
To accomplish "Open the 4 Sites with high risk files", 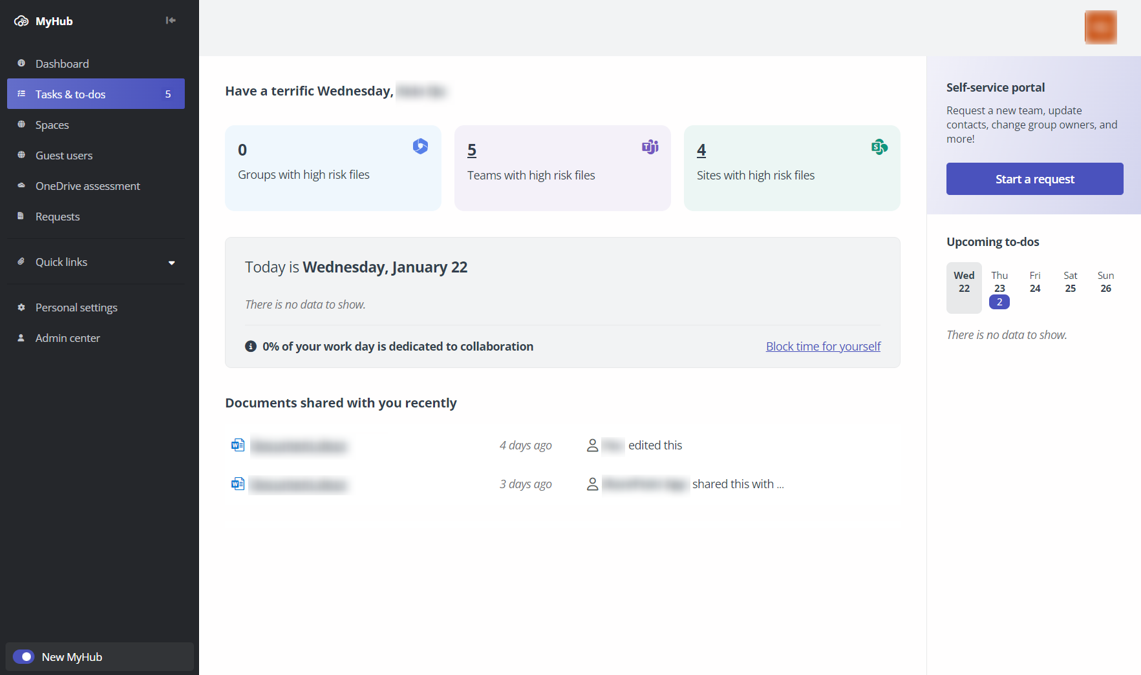I will [701, 150].
